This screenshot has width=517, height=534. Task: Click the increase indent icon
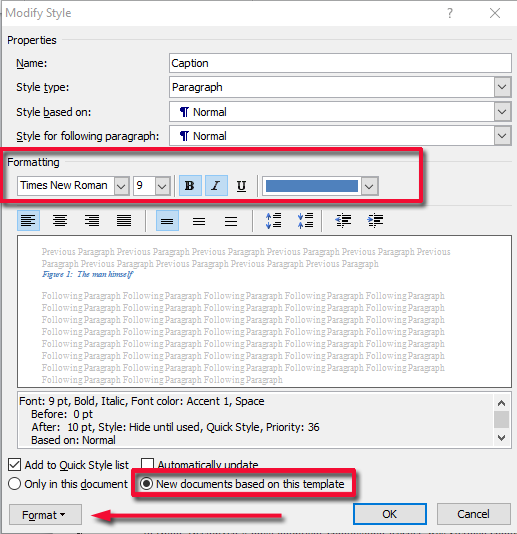375,220
